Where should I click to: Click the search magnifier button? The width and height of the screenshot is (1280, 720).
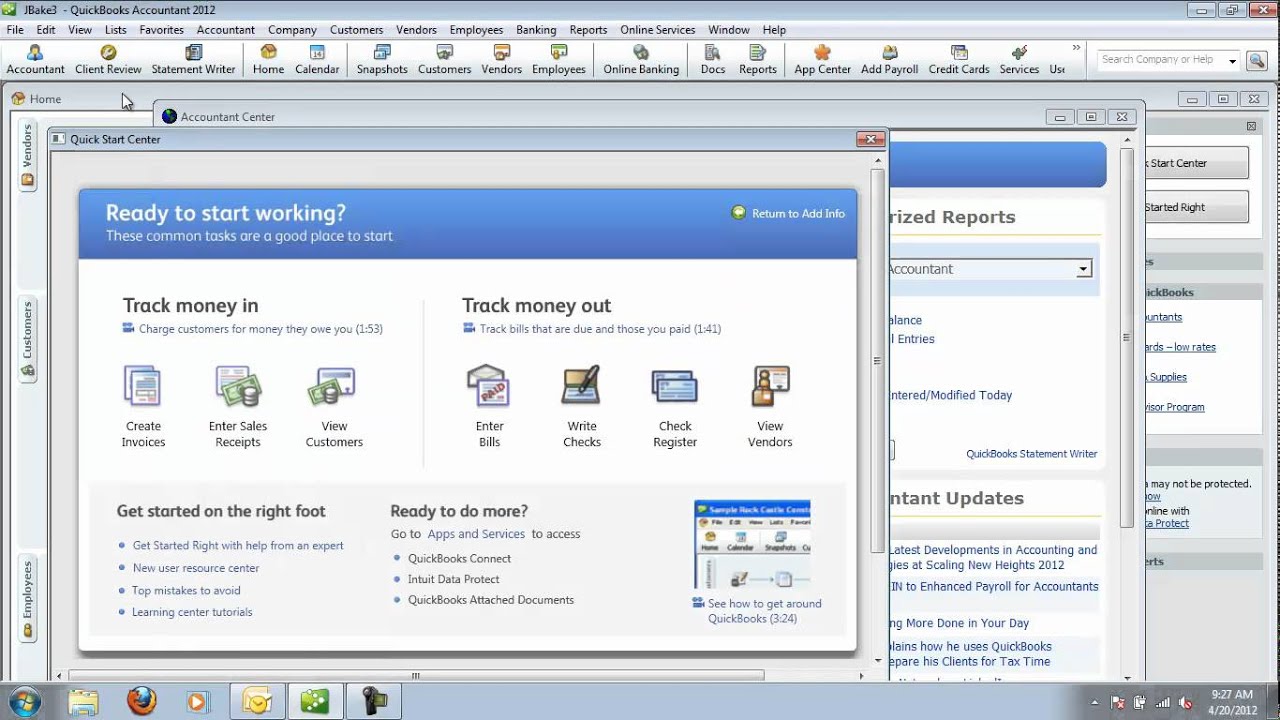1257,60
